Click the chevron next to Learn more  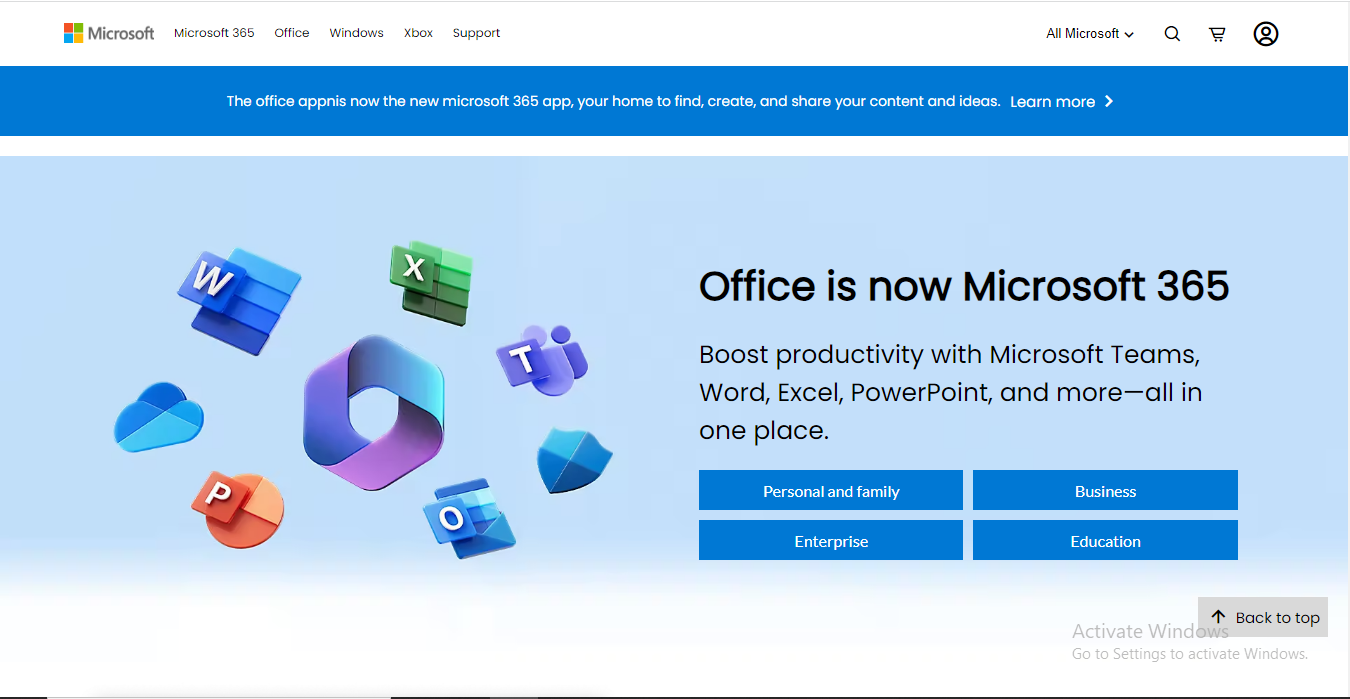point(1108,101)
